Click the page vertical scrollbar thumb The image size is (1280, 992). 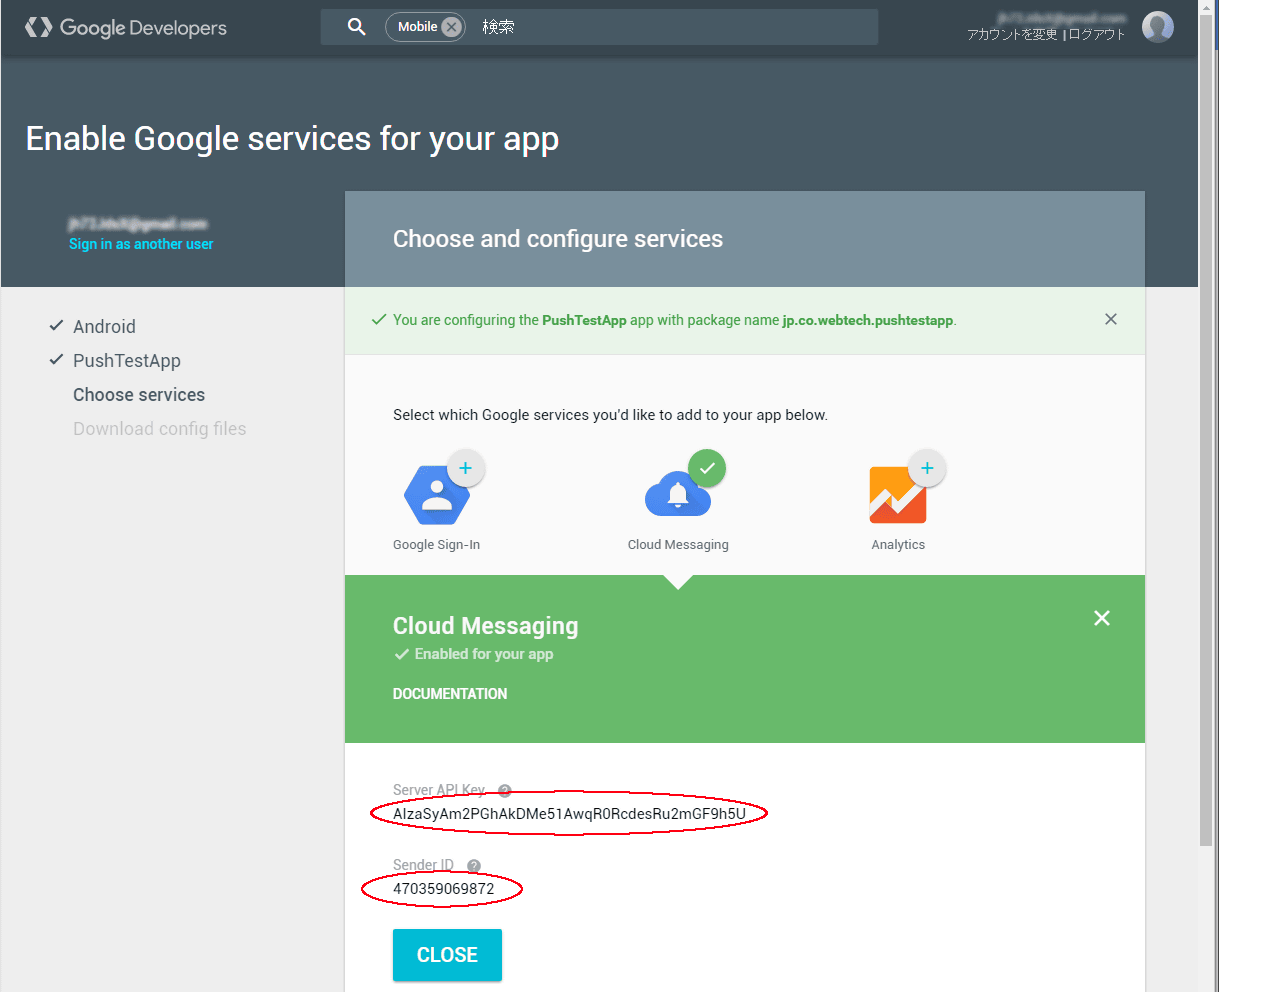(1206, 430)
